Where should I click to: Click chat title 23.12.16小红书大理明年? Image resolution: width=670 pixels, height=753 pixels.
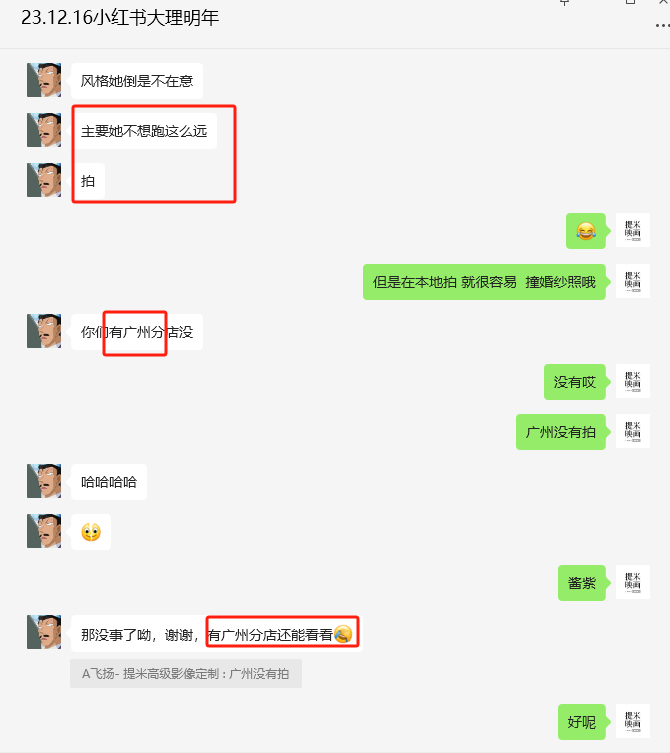point(120,18)
